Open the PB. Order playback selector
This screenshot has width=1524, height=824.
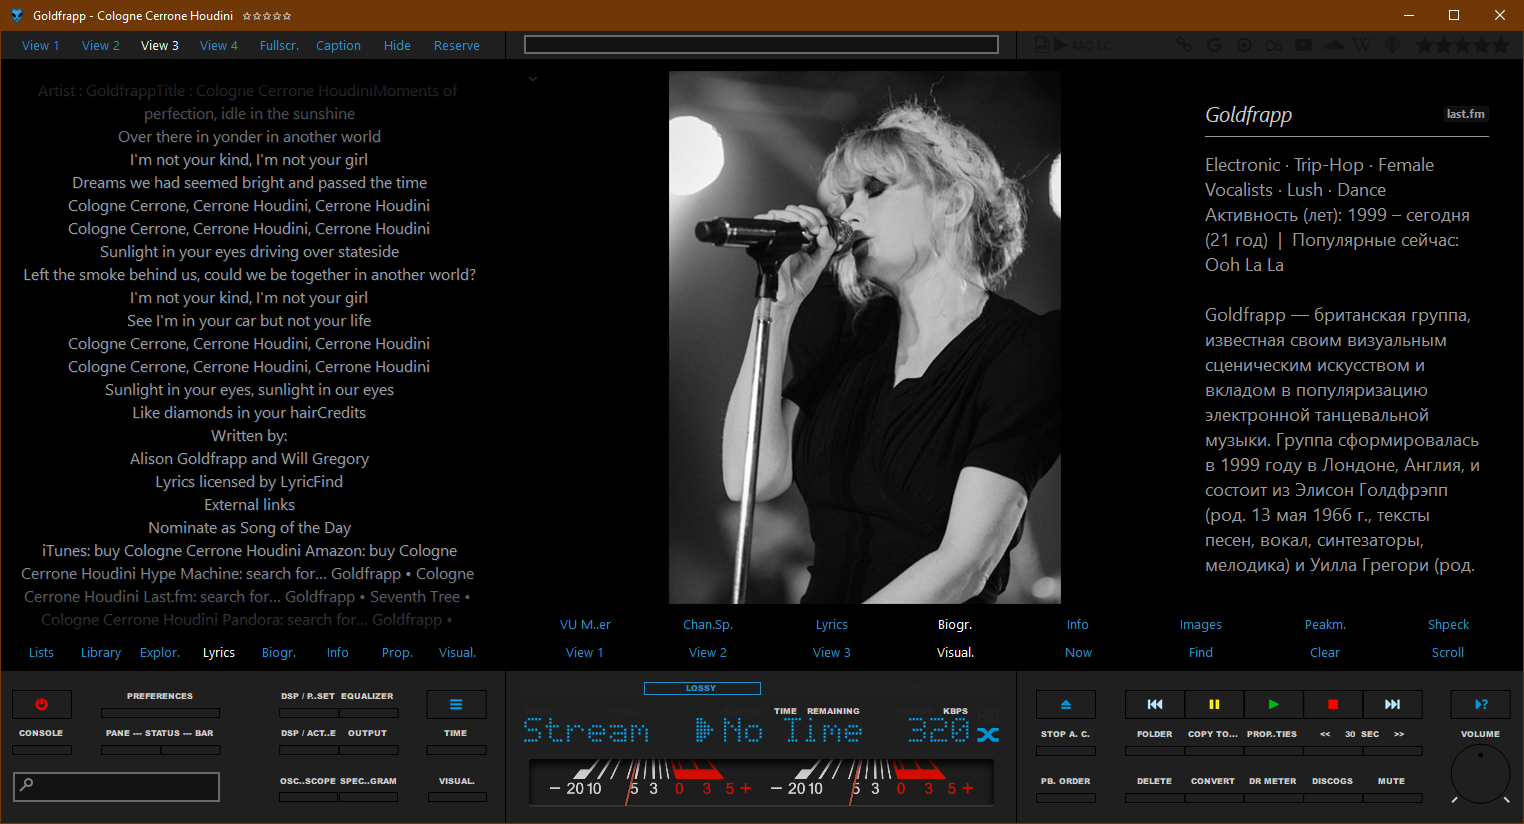[x=1065, y=781]
